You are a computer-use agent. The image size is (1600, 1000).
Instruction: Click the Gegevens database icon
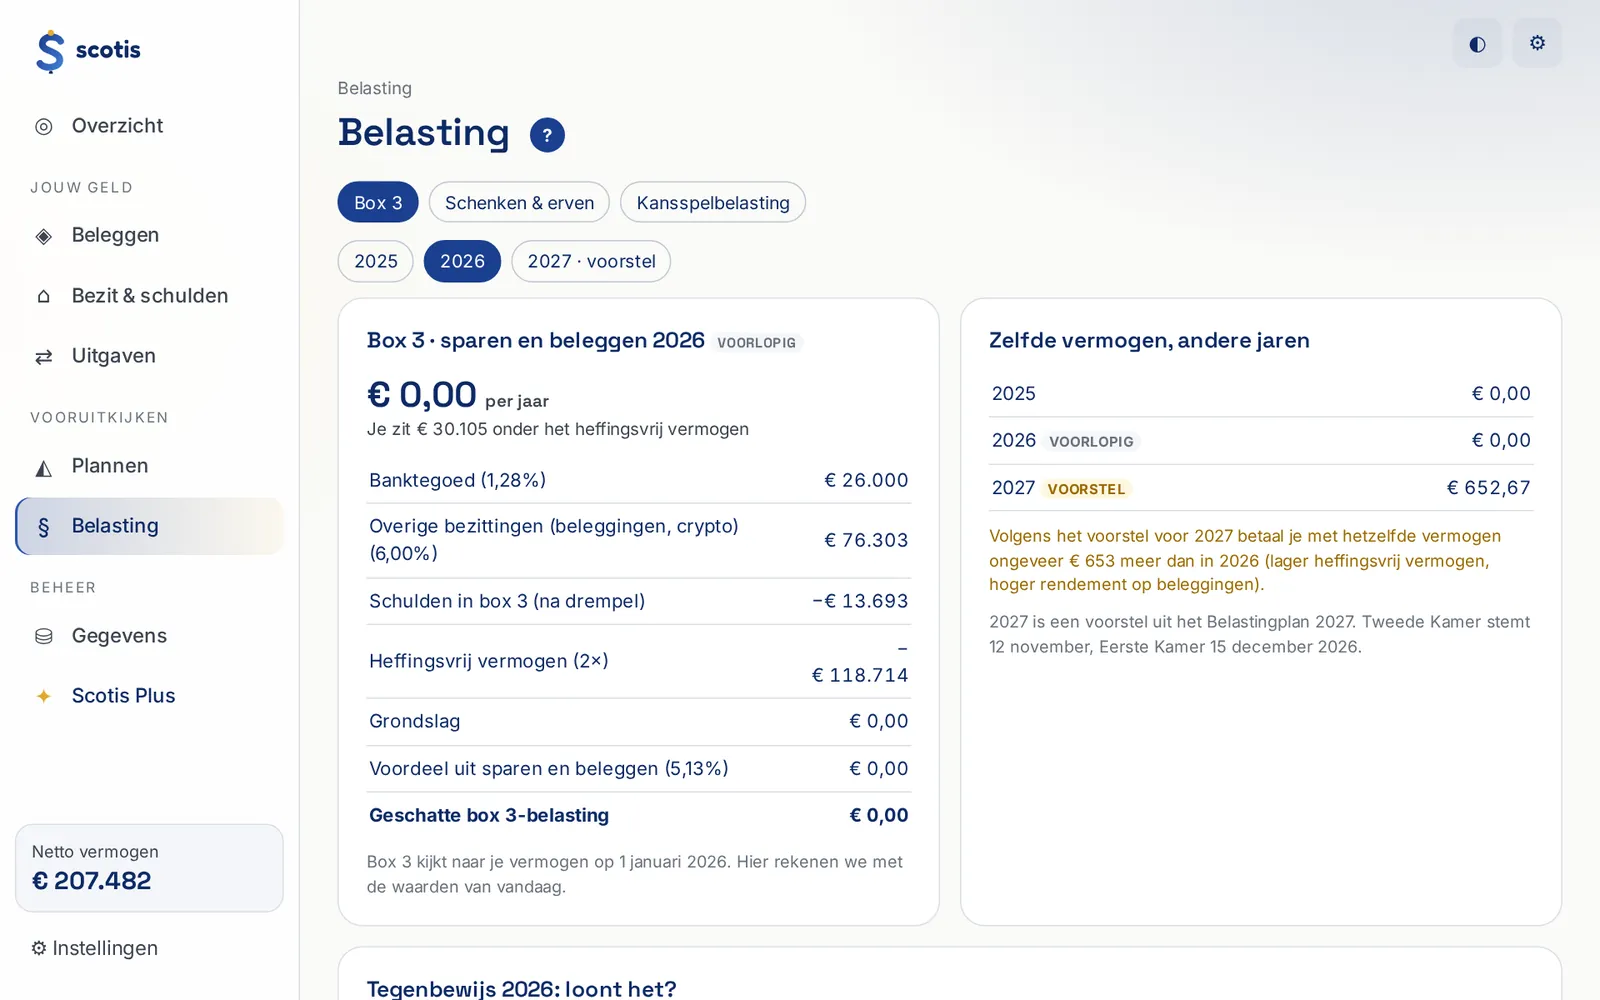tap(44, 637)
